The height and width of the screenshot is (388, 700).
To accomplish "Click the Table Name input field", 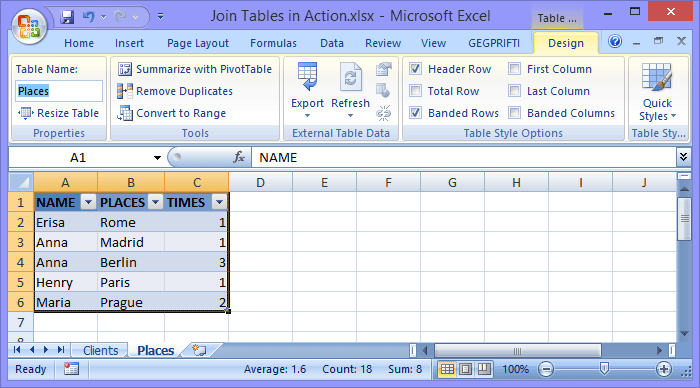I will pos(59,91).
